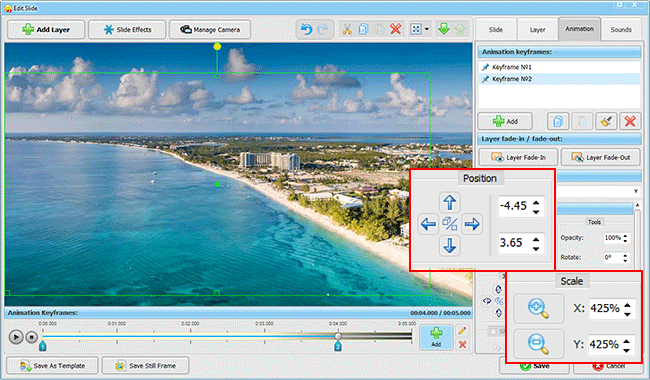650x380 pixels.
Task: Nudge position right with the arrow
Action: click(x=472, y=224)
